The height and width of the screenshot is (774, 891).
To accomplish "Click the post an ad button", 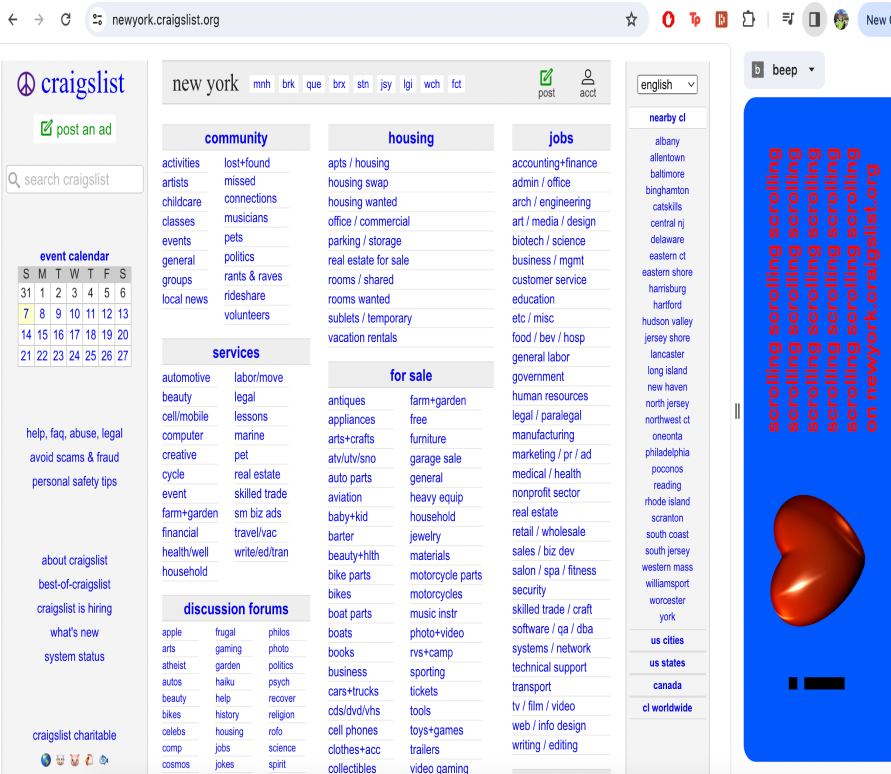I will click(76, 129).
